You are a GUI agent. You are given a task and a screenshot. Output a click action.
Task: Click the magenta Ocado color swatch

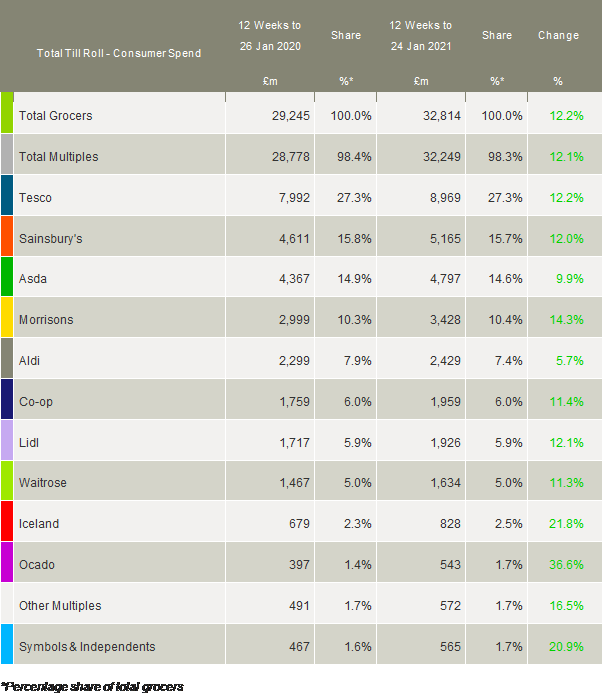click(6, 564)
